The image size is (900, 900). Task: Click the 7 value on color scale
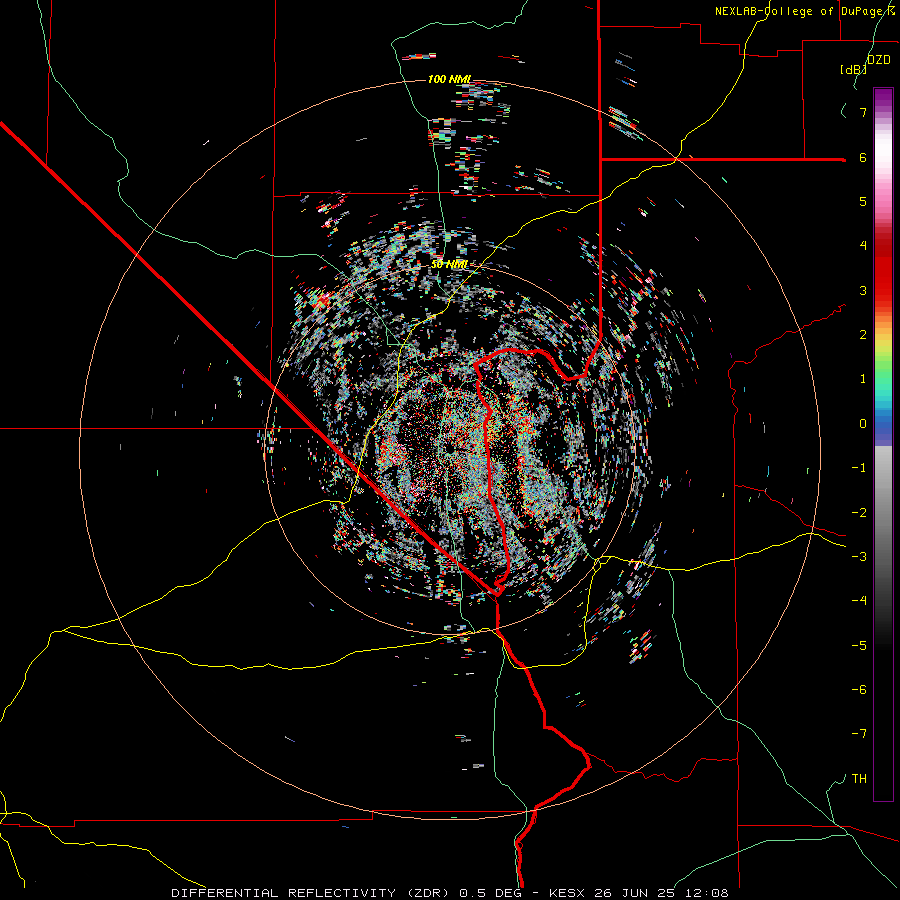[x=863, y=112]
